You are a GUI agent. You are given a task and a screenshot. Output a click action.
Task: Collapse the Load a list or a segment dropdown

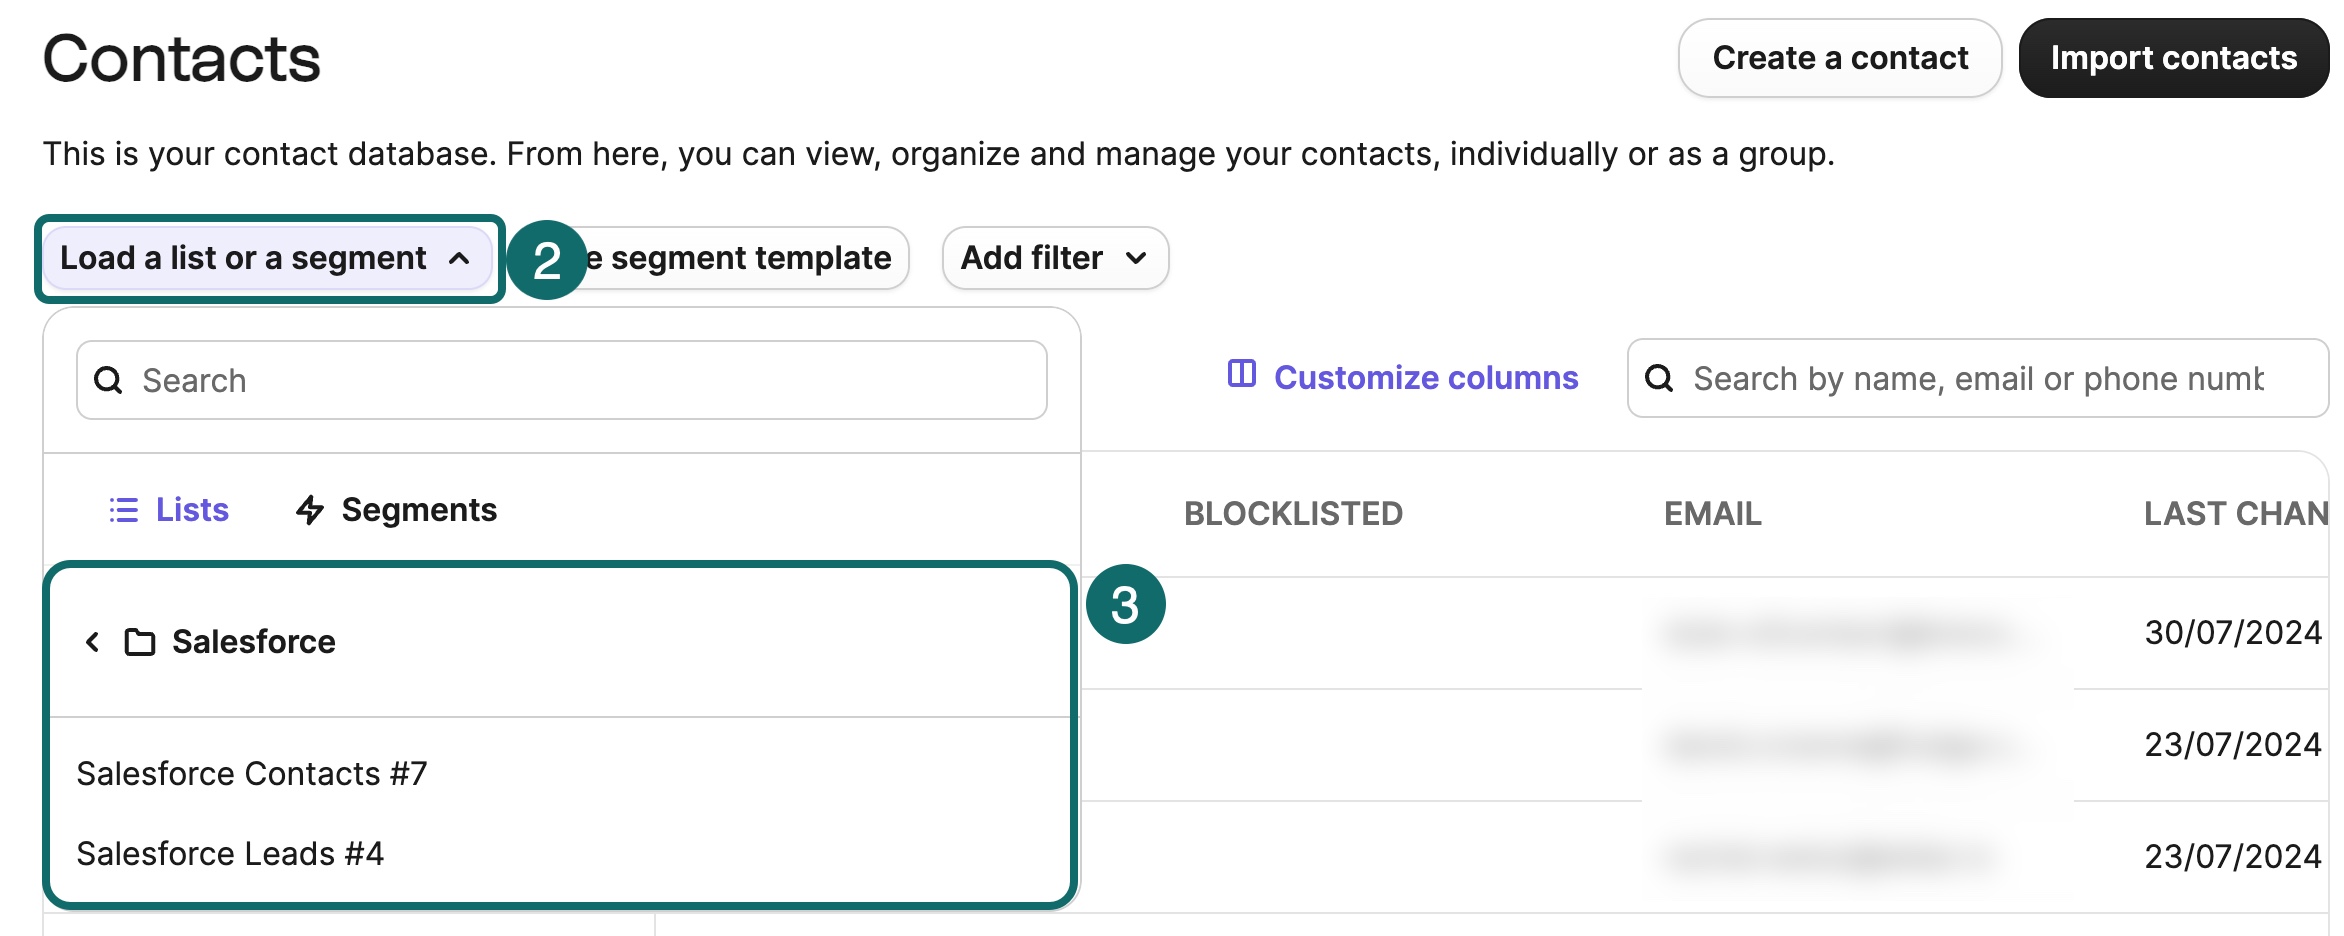(267, 258)
